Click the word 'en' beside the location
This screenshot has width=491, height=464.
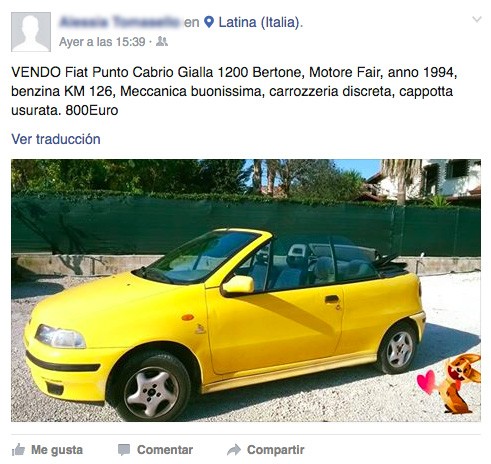click(192, 22)
